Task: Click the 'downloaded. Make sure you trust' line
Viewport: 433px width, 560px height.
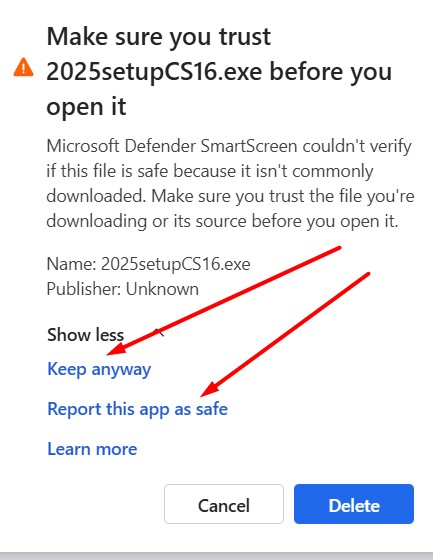Action: 230,196
